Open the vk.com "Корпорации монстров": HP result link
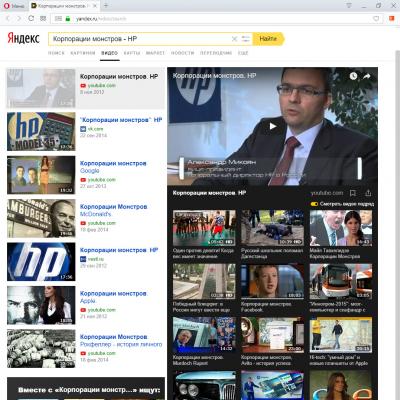400x400 pixels. [121, 120]
